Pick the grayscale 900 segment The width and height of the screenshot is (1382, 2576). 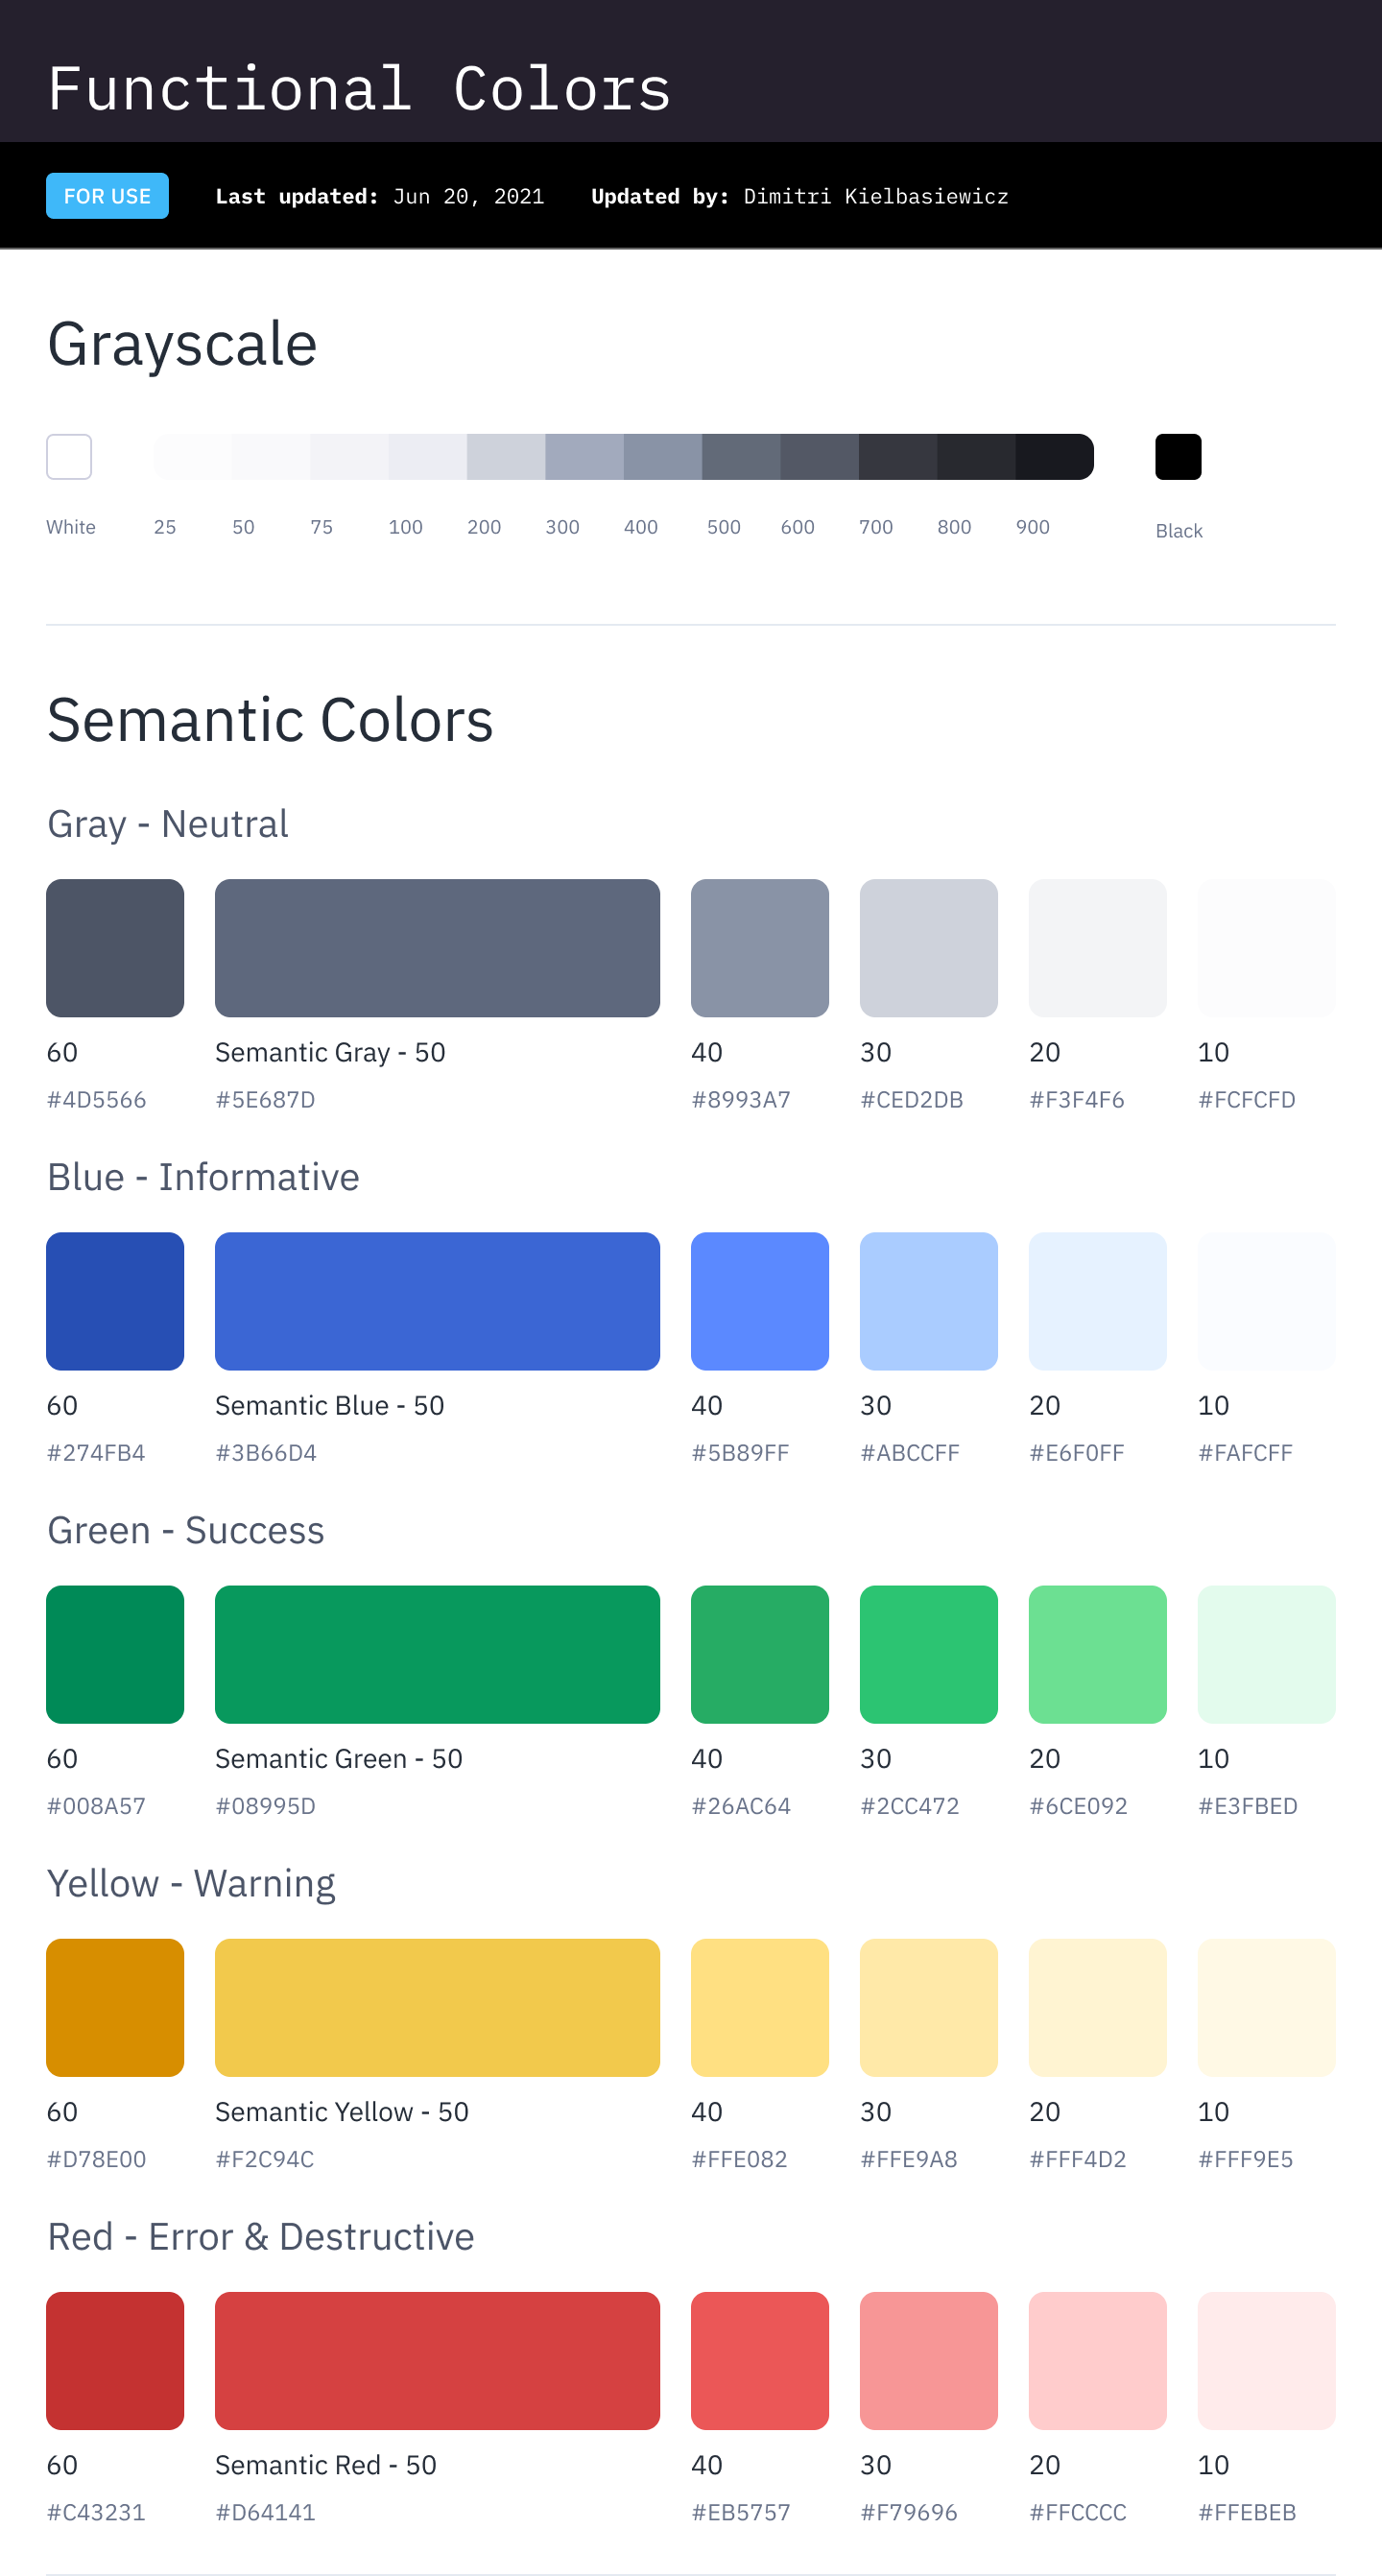[1054, 457]
